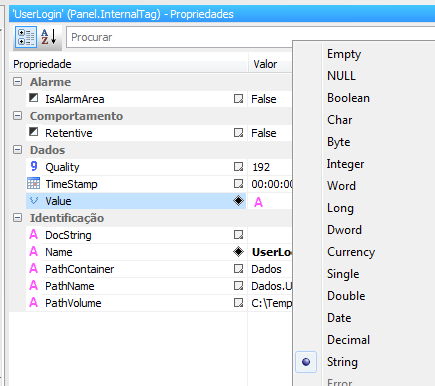Click the PathContainer value Dados
The width and height of the screenshot is (435, 386).
266,269
